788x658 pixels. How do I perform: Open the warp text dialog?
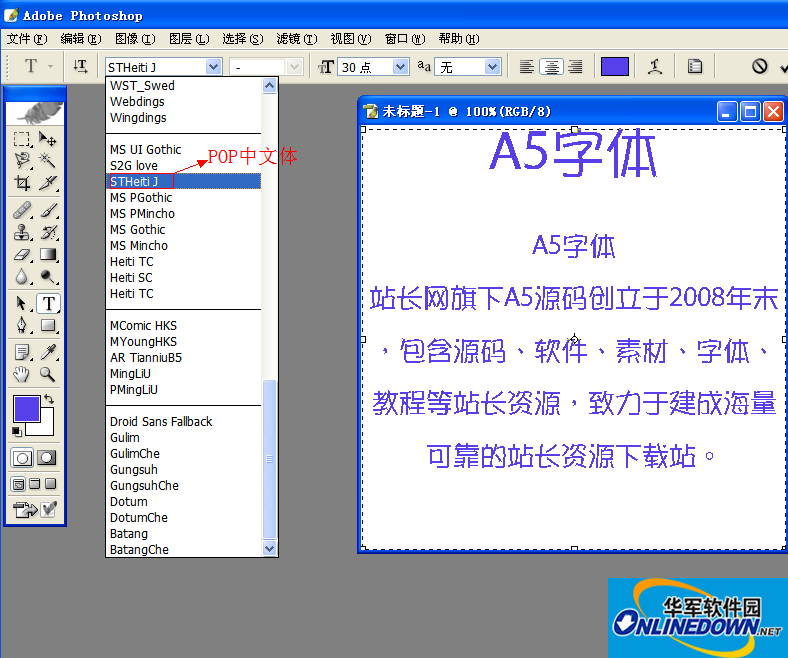pyautogui.click(x=654, y=66)
